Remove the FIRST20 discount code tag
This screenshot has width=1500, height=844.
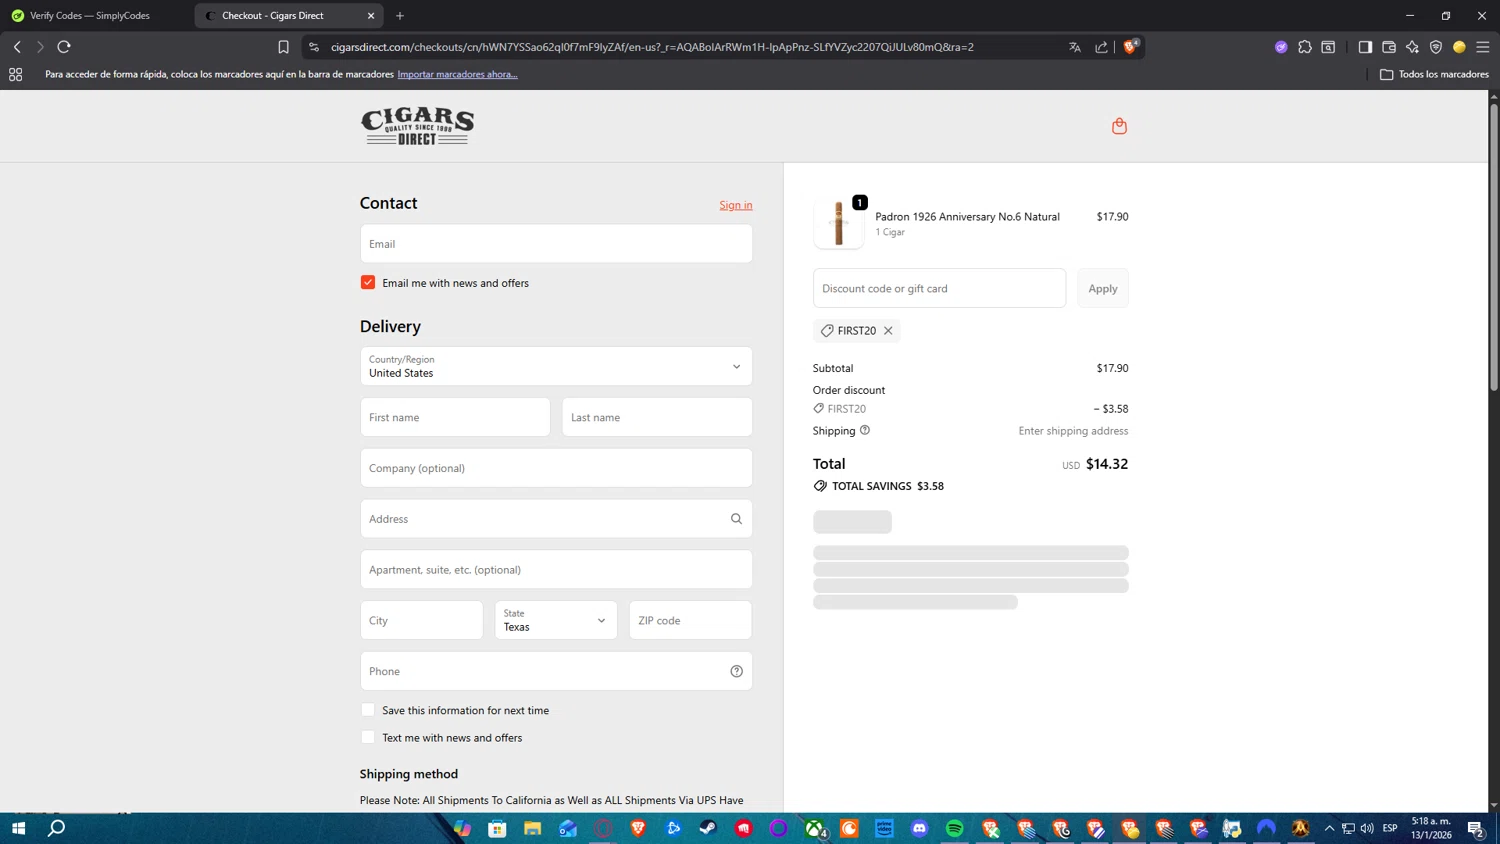coord(888,331)
